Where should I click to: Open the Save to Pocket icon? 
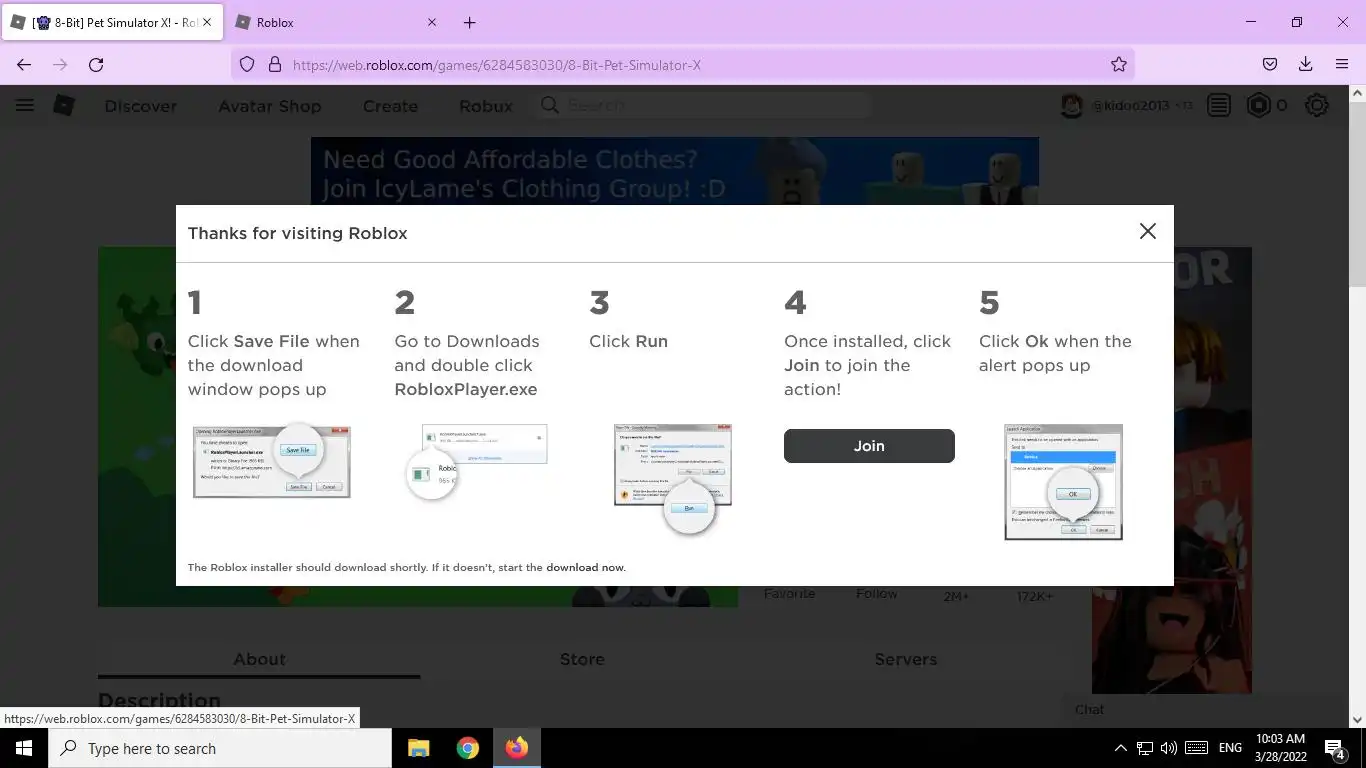(x=1269, y=64)
